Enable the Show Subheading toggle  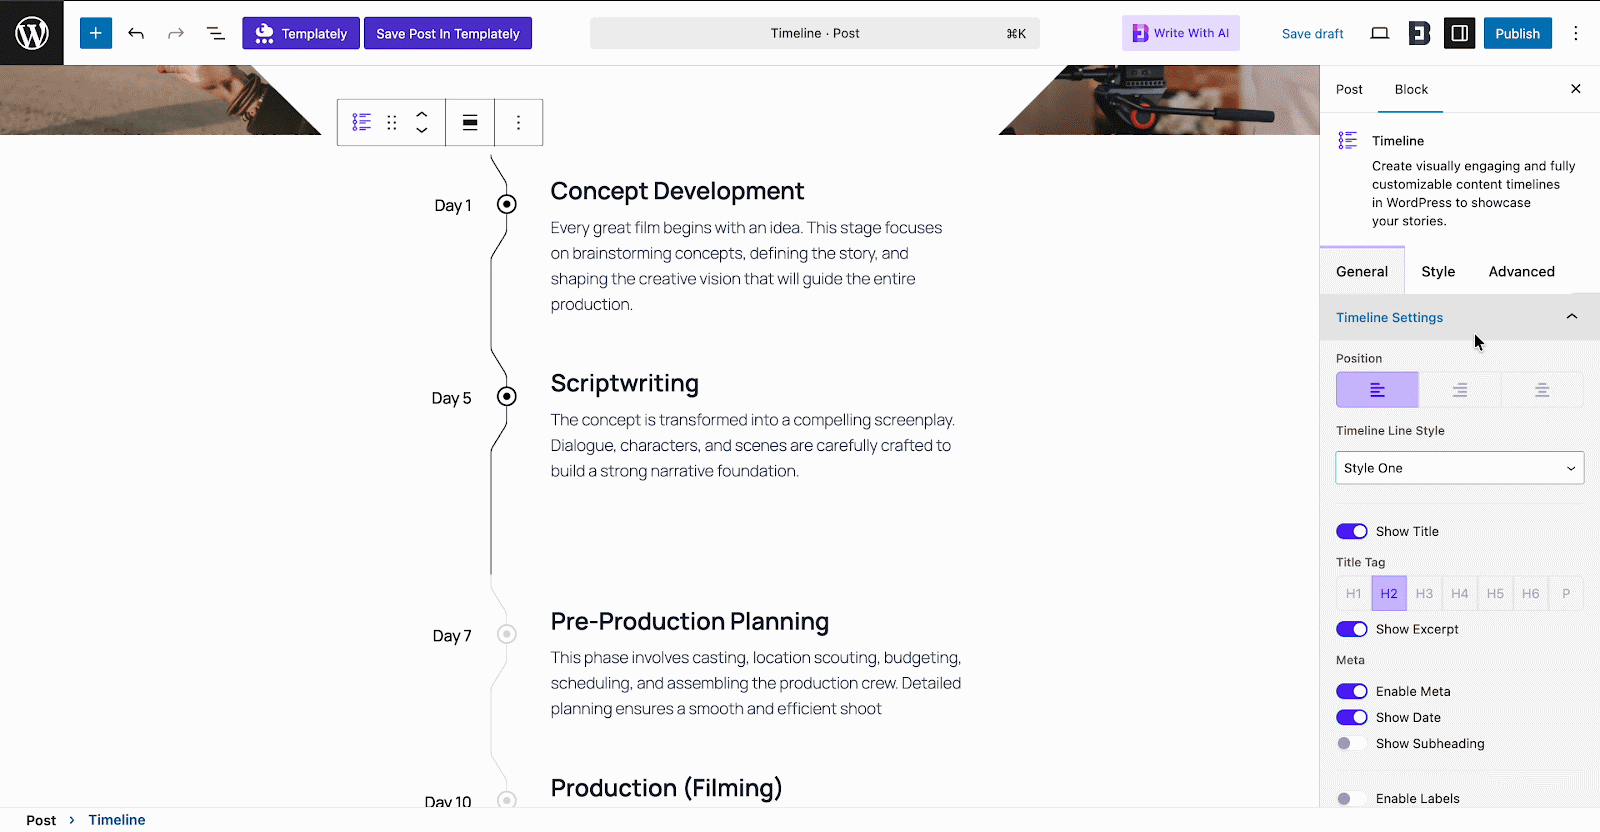tap(1351, 743)
